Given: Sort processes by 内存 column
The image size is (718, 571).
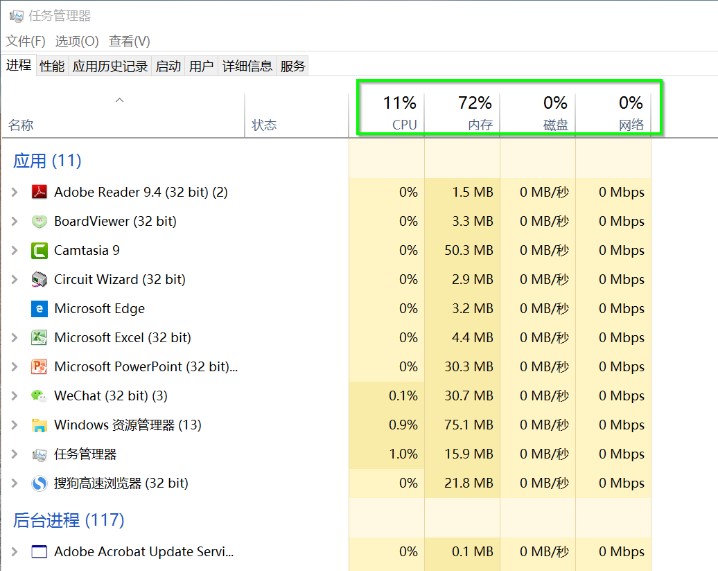Looking at the screenshot, I should click(x=462, y=114).
